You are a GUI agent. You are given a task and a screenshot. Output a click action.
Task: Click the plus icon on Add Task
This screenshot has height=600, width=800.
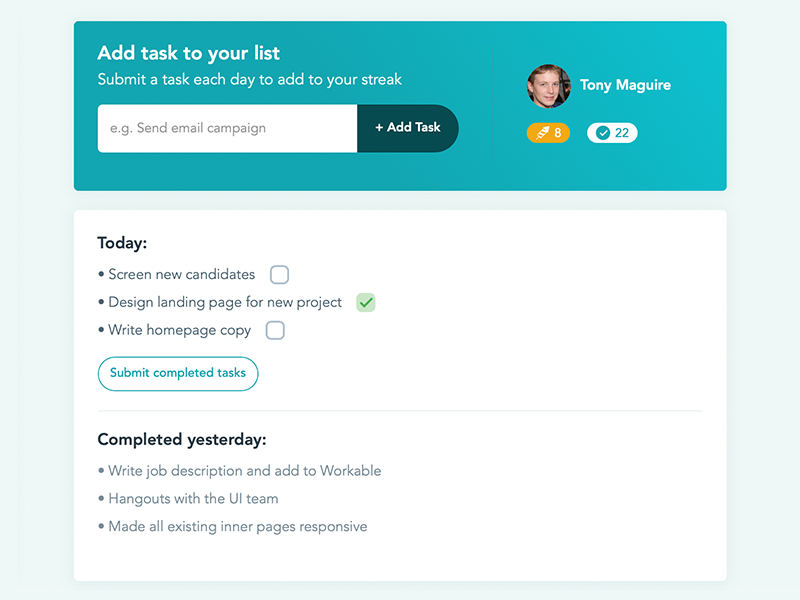tap(380, 128)
